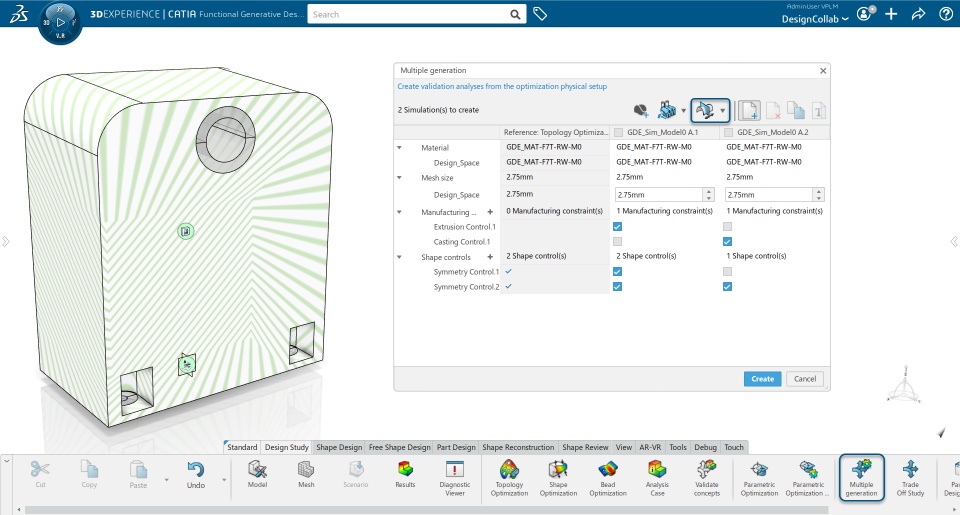Open dropdown arrow beside highlighted generation icon
Screen dimensions: 960x515
click(722, 111)
